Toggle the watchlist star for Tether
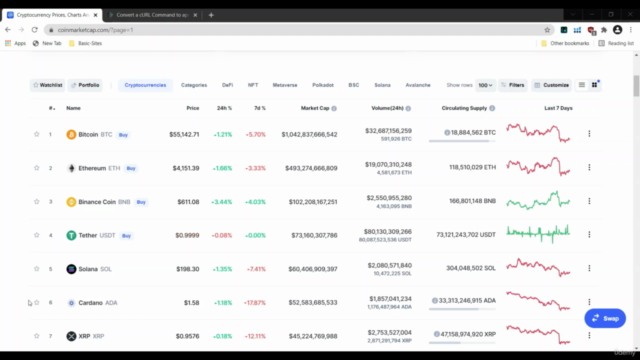 click(37, 235)
